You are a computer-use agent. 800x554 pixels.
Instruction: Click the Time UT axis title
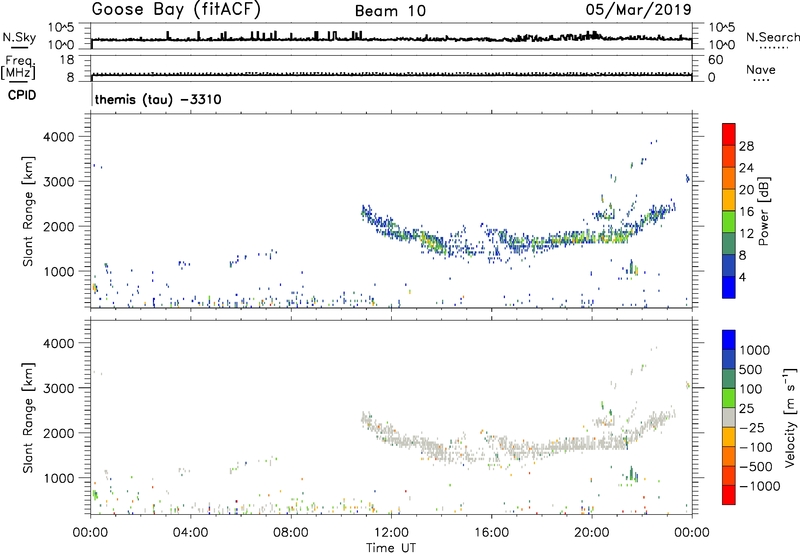click(391, 548)
